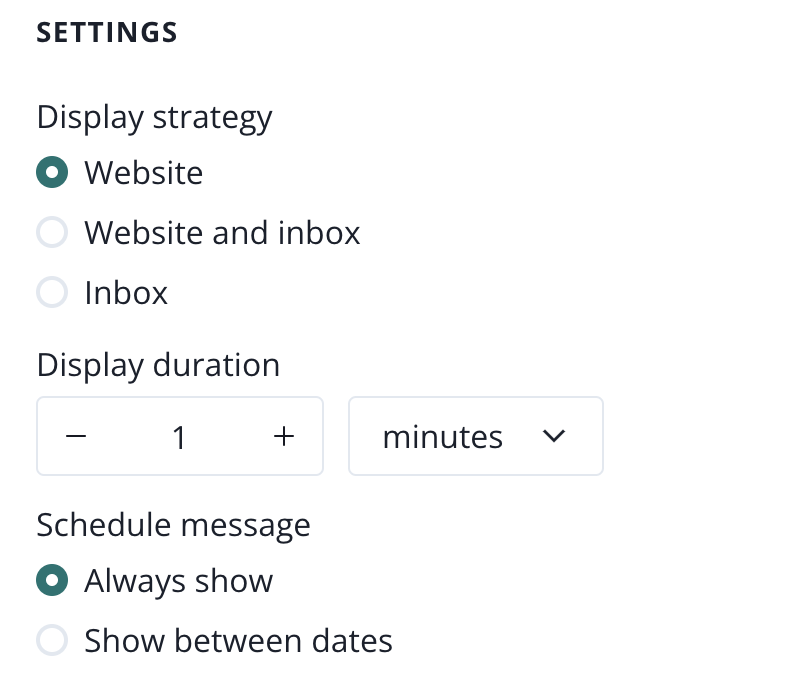Click the 'Schedule message' field label
The width and height of the screenshot is (812, 684).
[x=174, y=524]
